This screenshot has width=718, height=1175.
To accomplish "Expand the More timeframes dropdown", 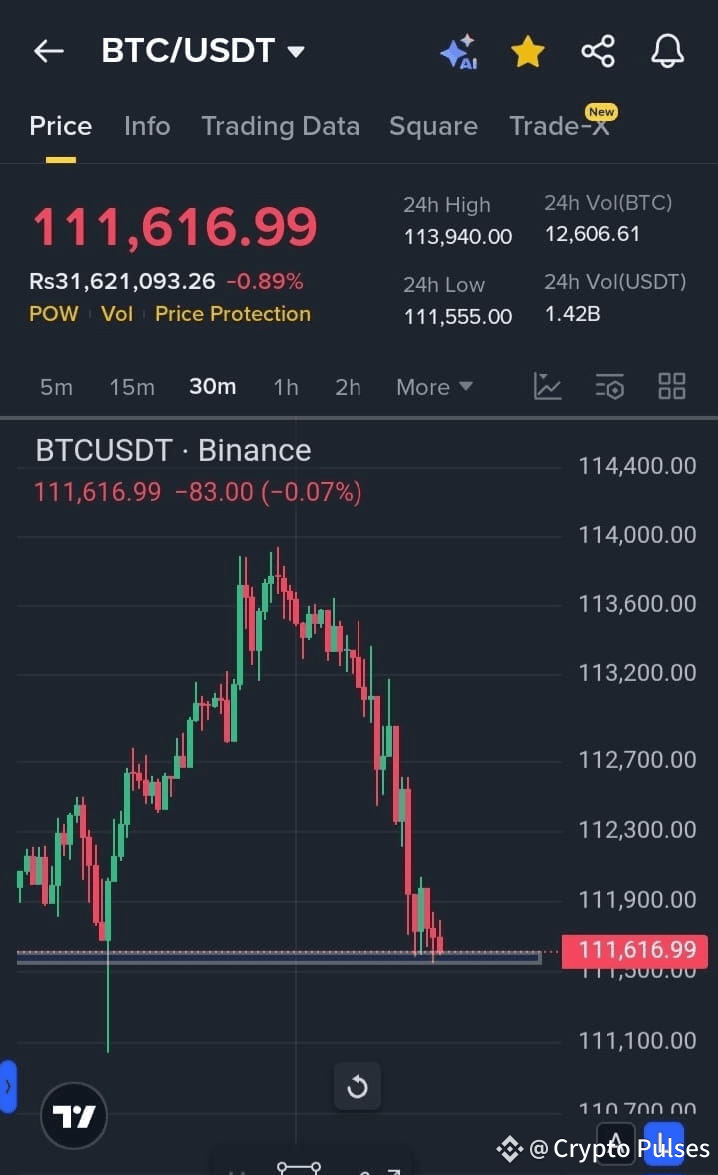I will click(434, 387).
